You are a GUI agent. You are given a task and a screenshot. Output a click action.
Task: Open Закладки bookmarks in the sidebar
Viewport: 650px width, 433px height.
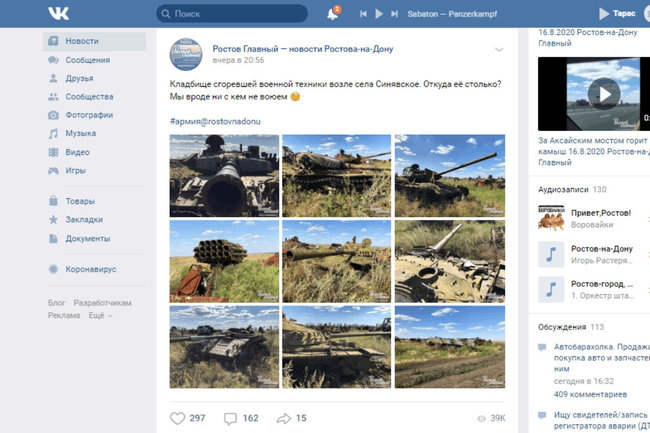[86, 220]
